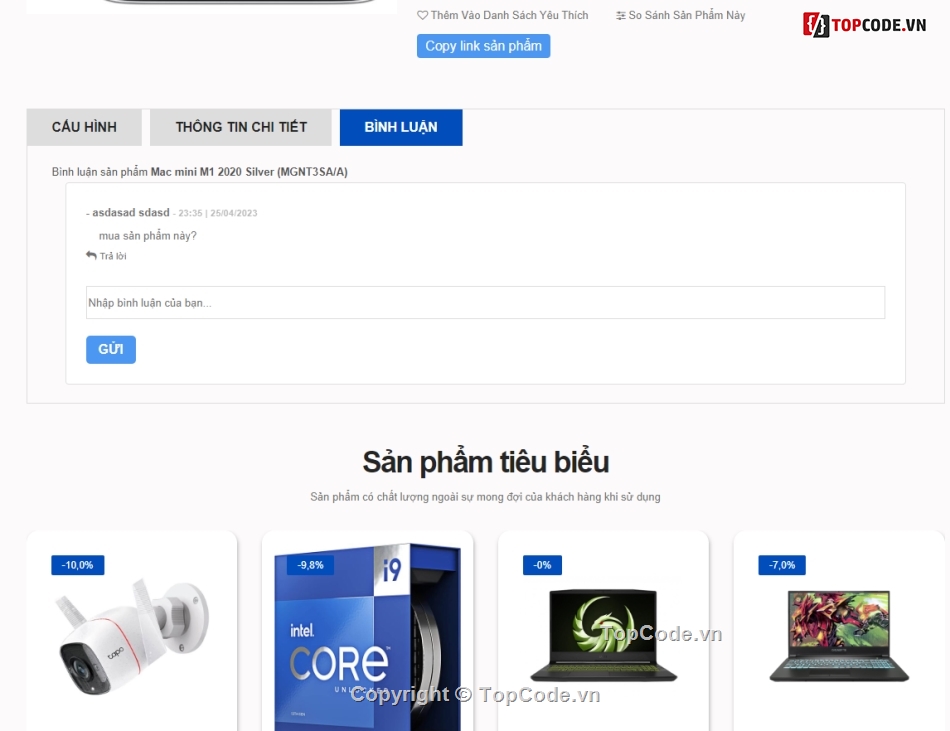The height and width of the screenshot is (731, 950).
Task: Click the heart wishlist icon
Action: pyautogui.click(x=422, y=15)
